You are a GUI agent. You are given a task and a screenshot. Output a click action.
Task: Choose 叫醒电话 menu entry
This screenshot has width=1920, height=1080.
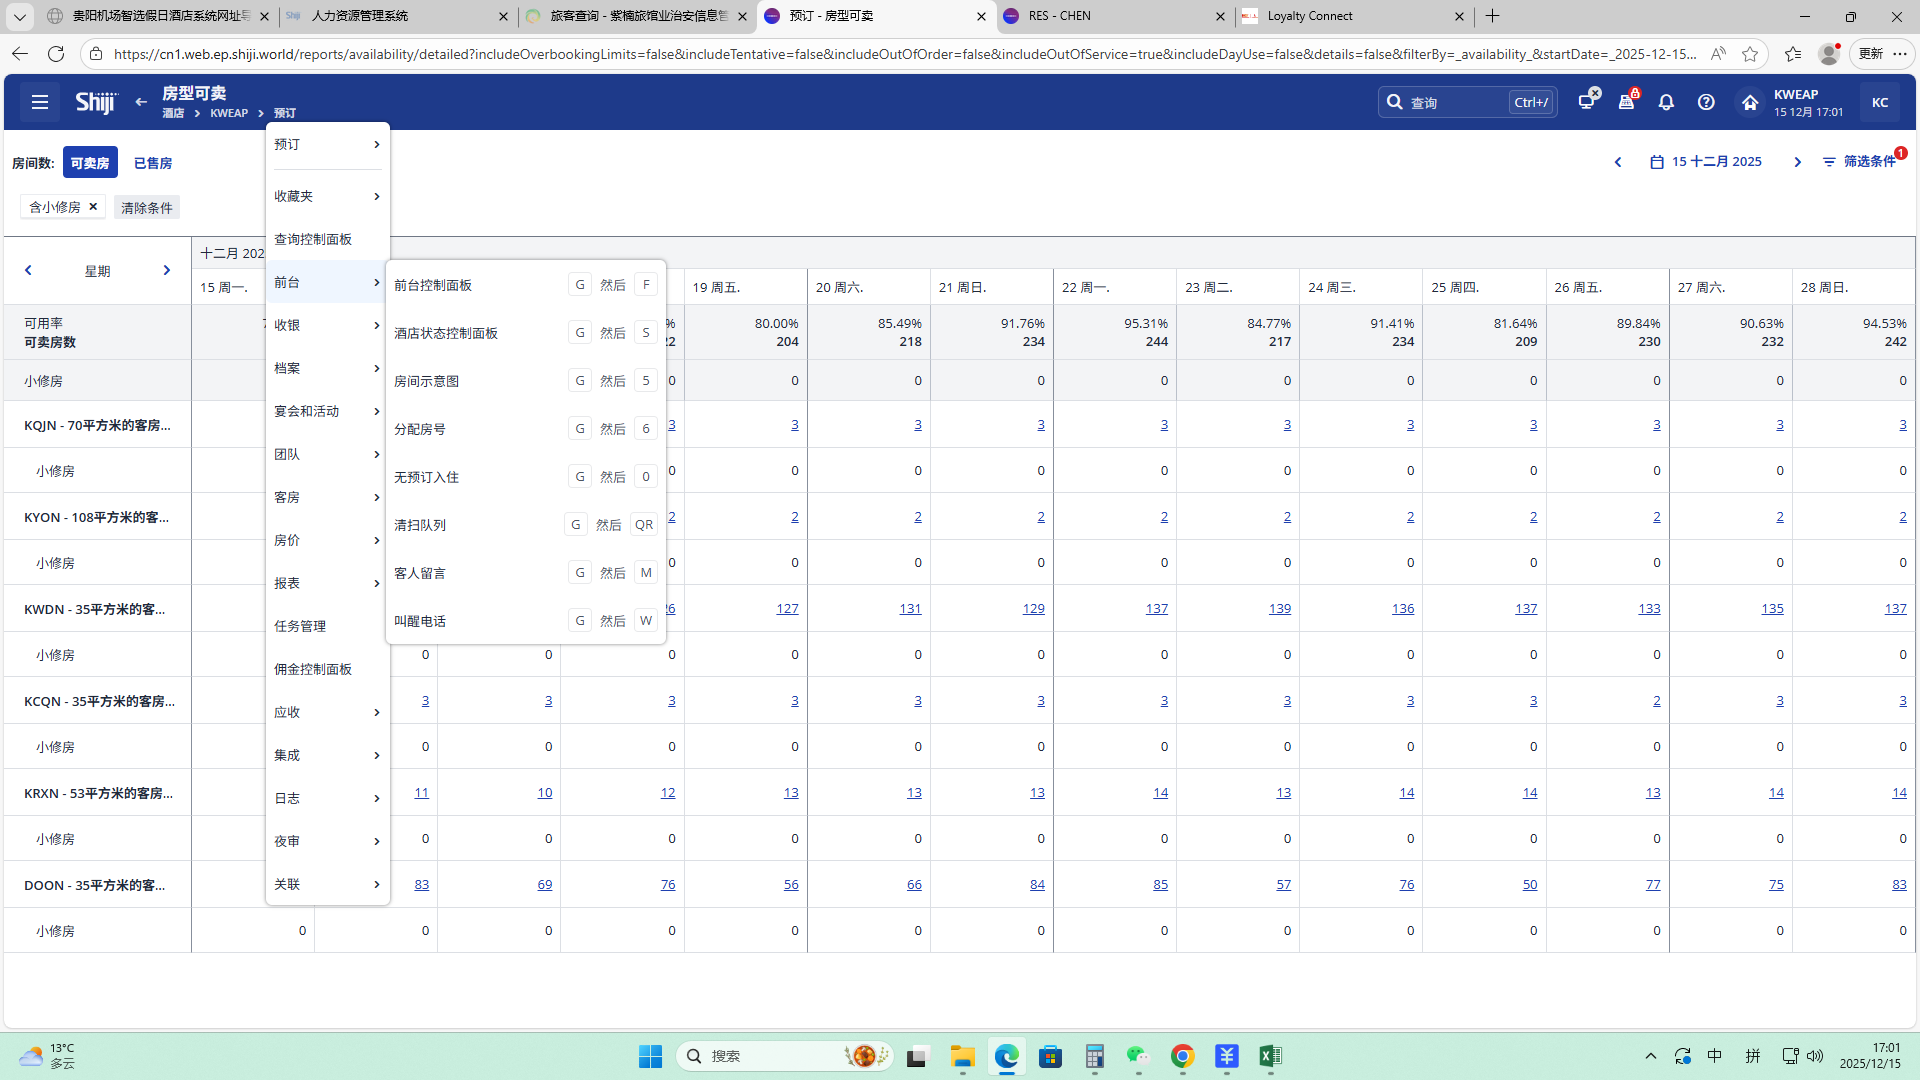(x=420, y=621)
